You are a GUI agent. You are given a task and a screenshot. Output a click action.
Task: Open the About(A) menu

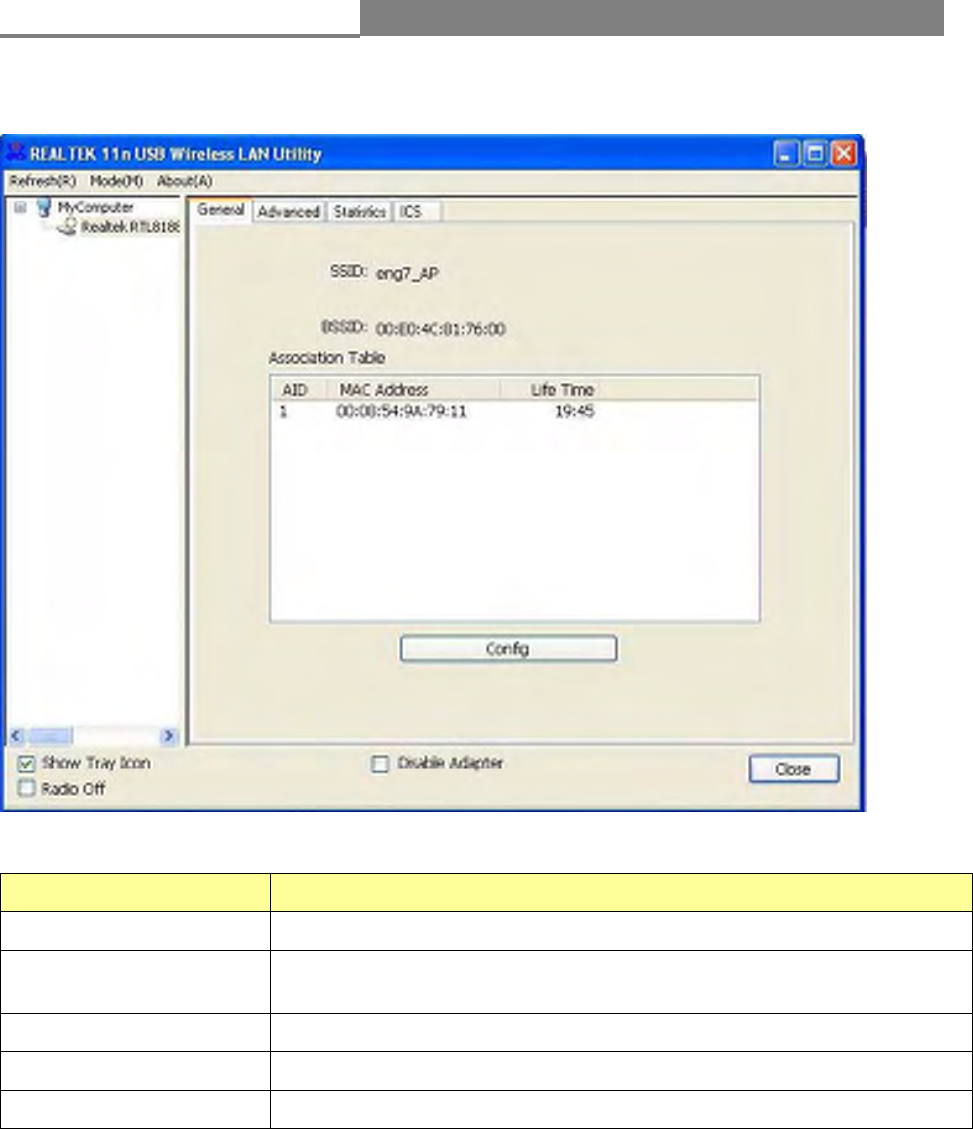tap(184, 181)
